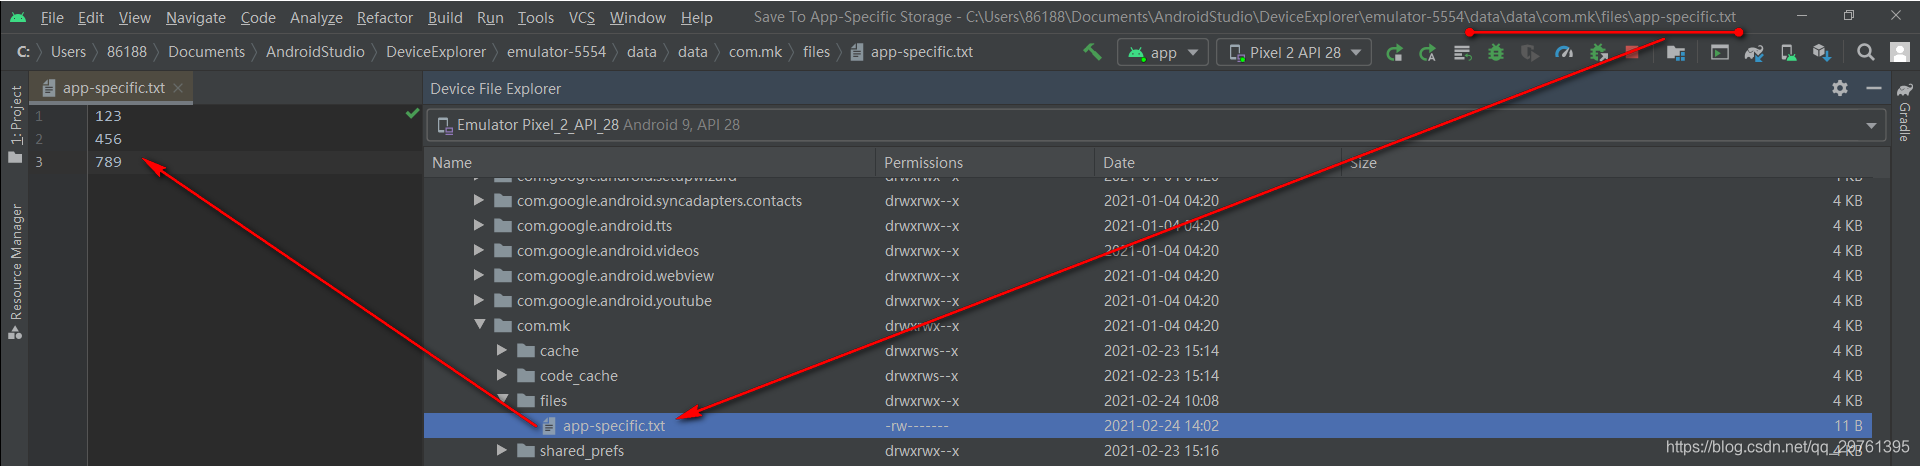The height and width of the screenshot is (466, 1920).
Task: Open the Pixel 2 API 28 device dropdown
Action: [x=1293, y=52]
